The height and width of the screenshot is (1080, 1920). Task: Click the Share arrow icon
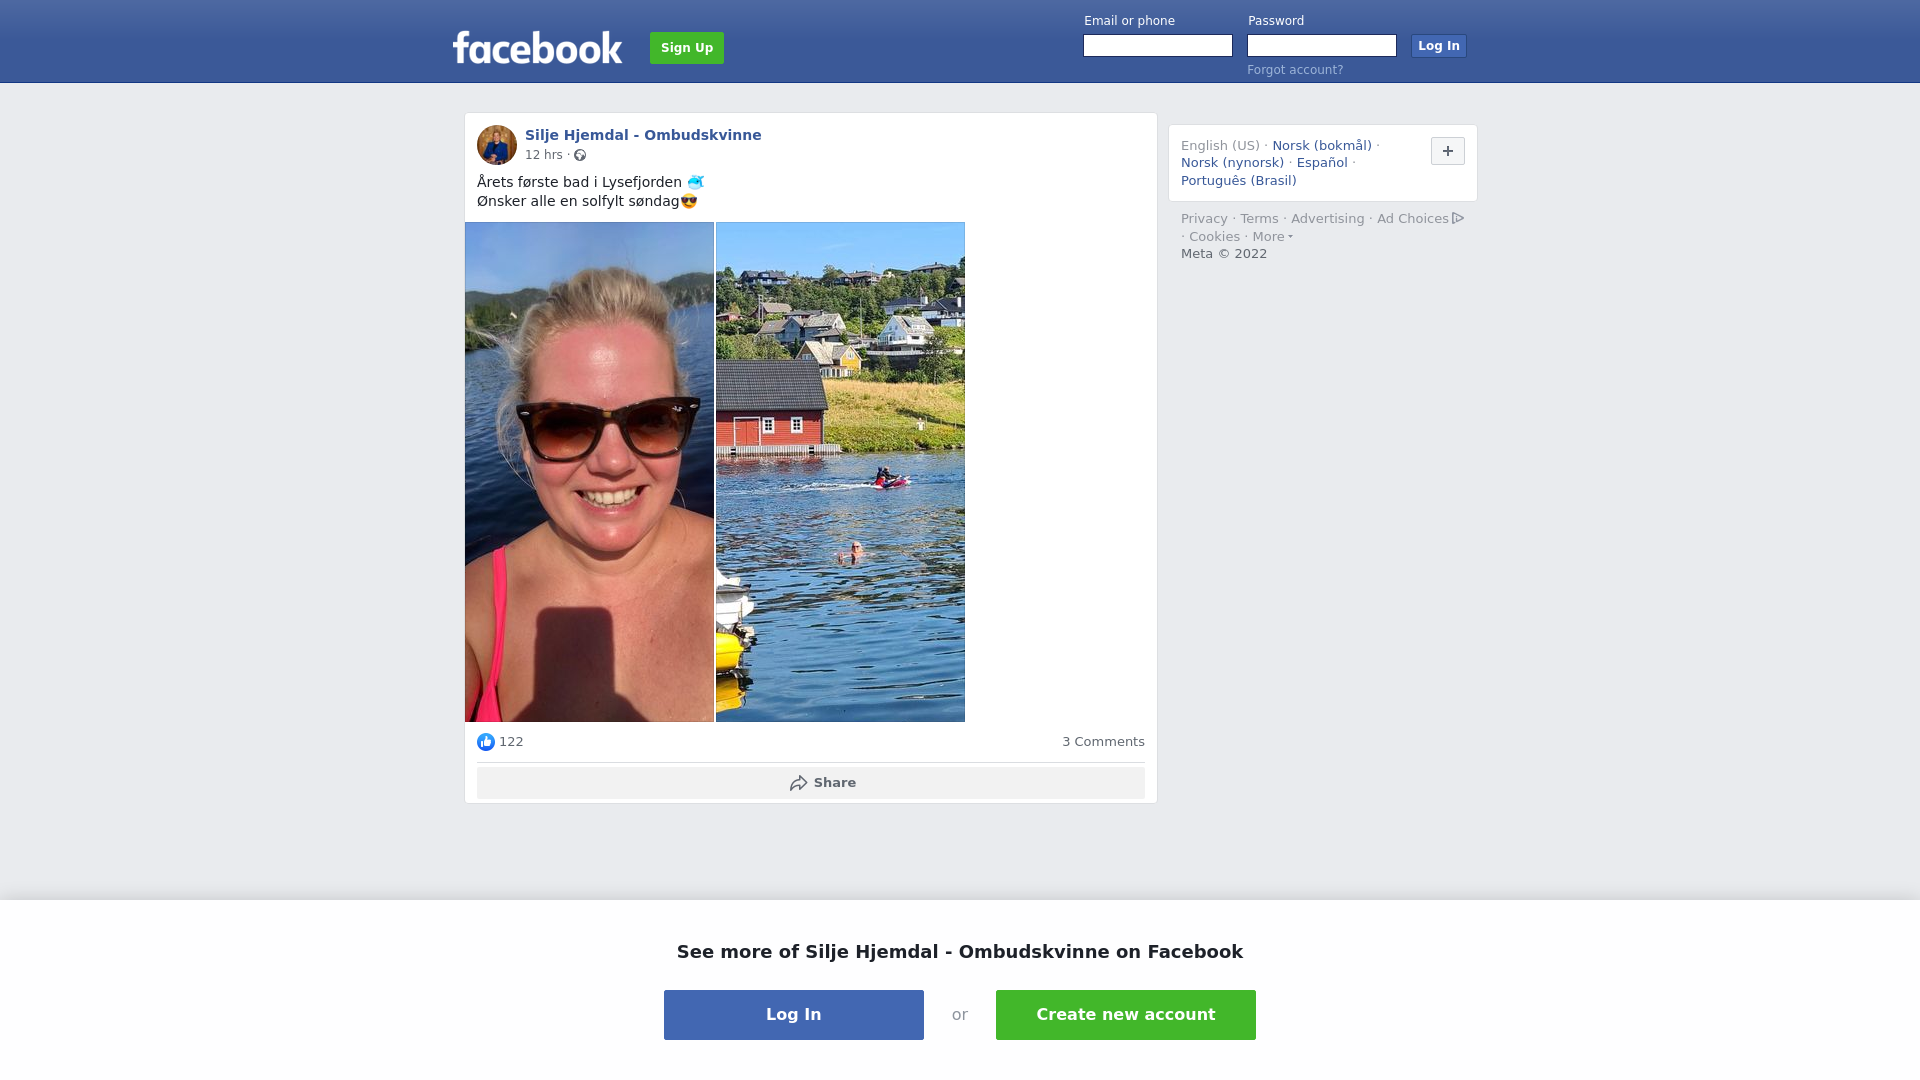pos(798,783)
